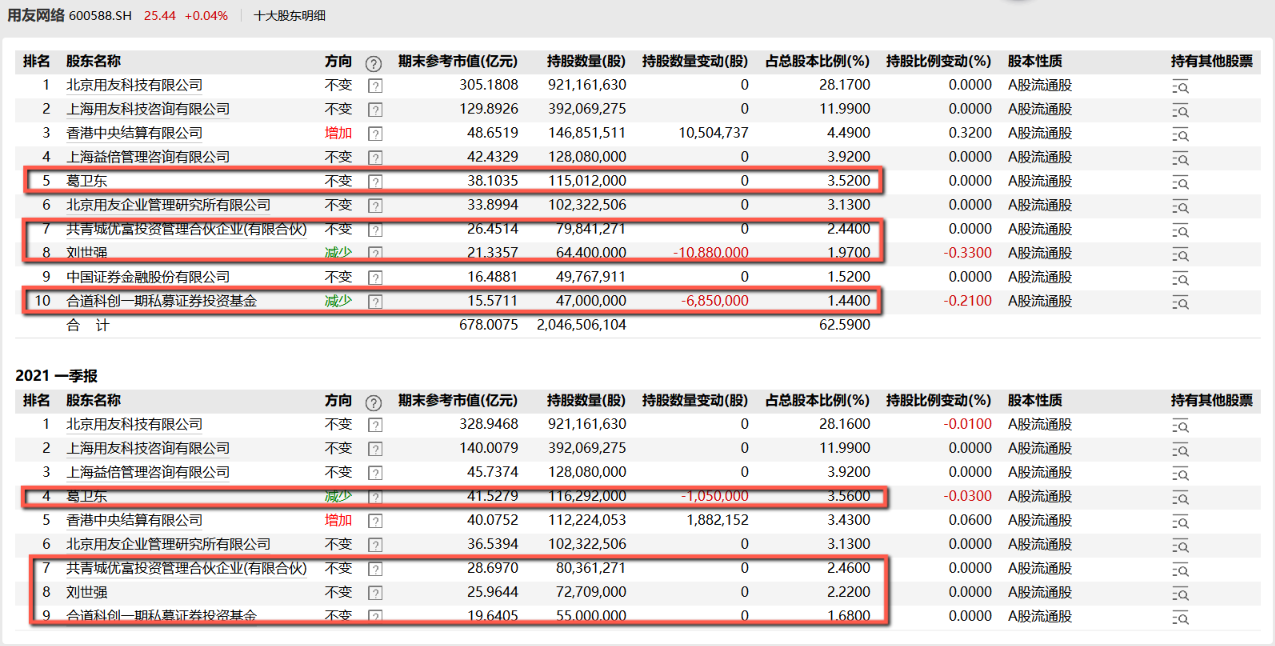Open 北京用友科技有限公司 in the upper table
This screenshot has width=1275, height=646.
coord(134,85)
